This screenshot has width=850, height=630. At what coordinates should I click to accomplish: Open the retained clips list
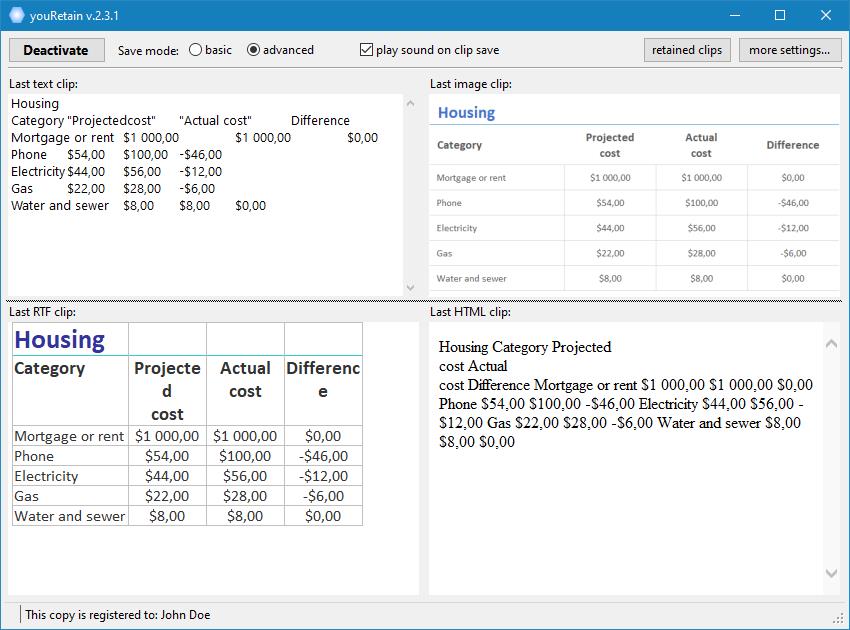687,50
